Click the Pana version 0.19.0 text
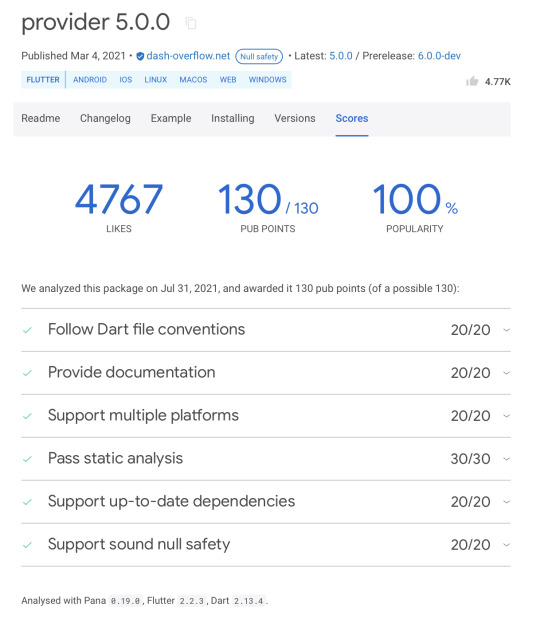 pyautogui.click(x=126, y=601)
